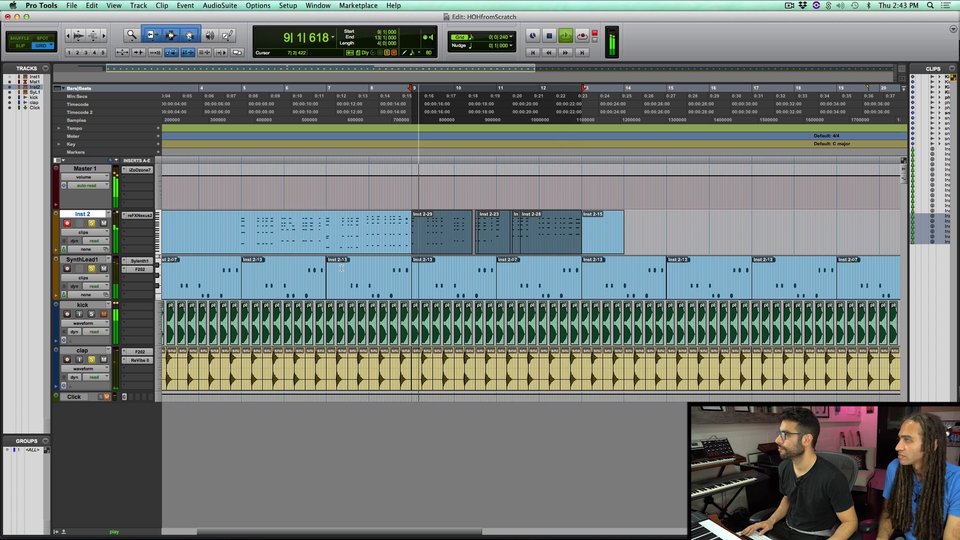960x540 pixels.
Task: Open the Clip menu
Action: pos(162,5)
